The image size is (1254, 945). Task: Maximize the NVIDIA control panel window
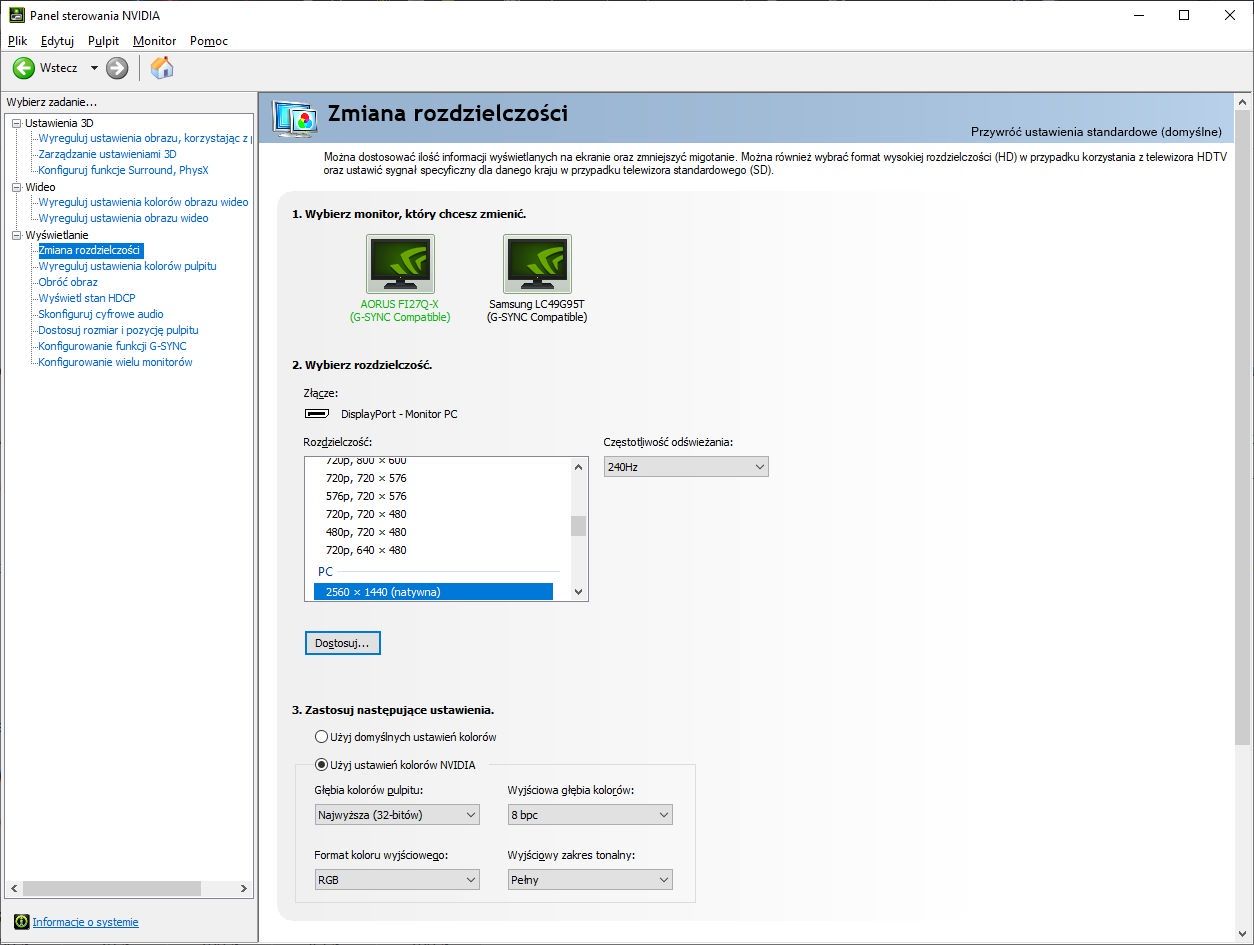(1184, 15)
